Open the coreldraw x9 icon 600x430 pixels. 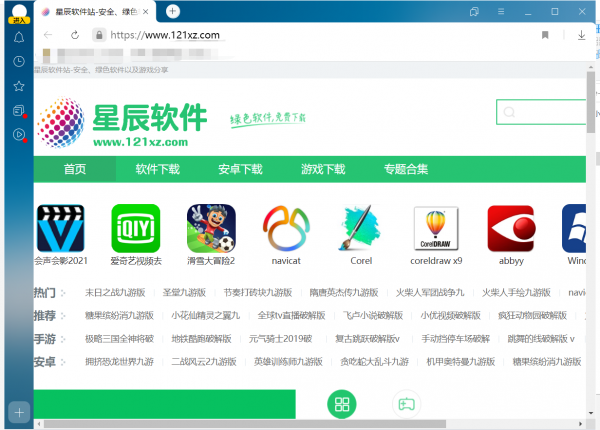click(436, 228)
